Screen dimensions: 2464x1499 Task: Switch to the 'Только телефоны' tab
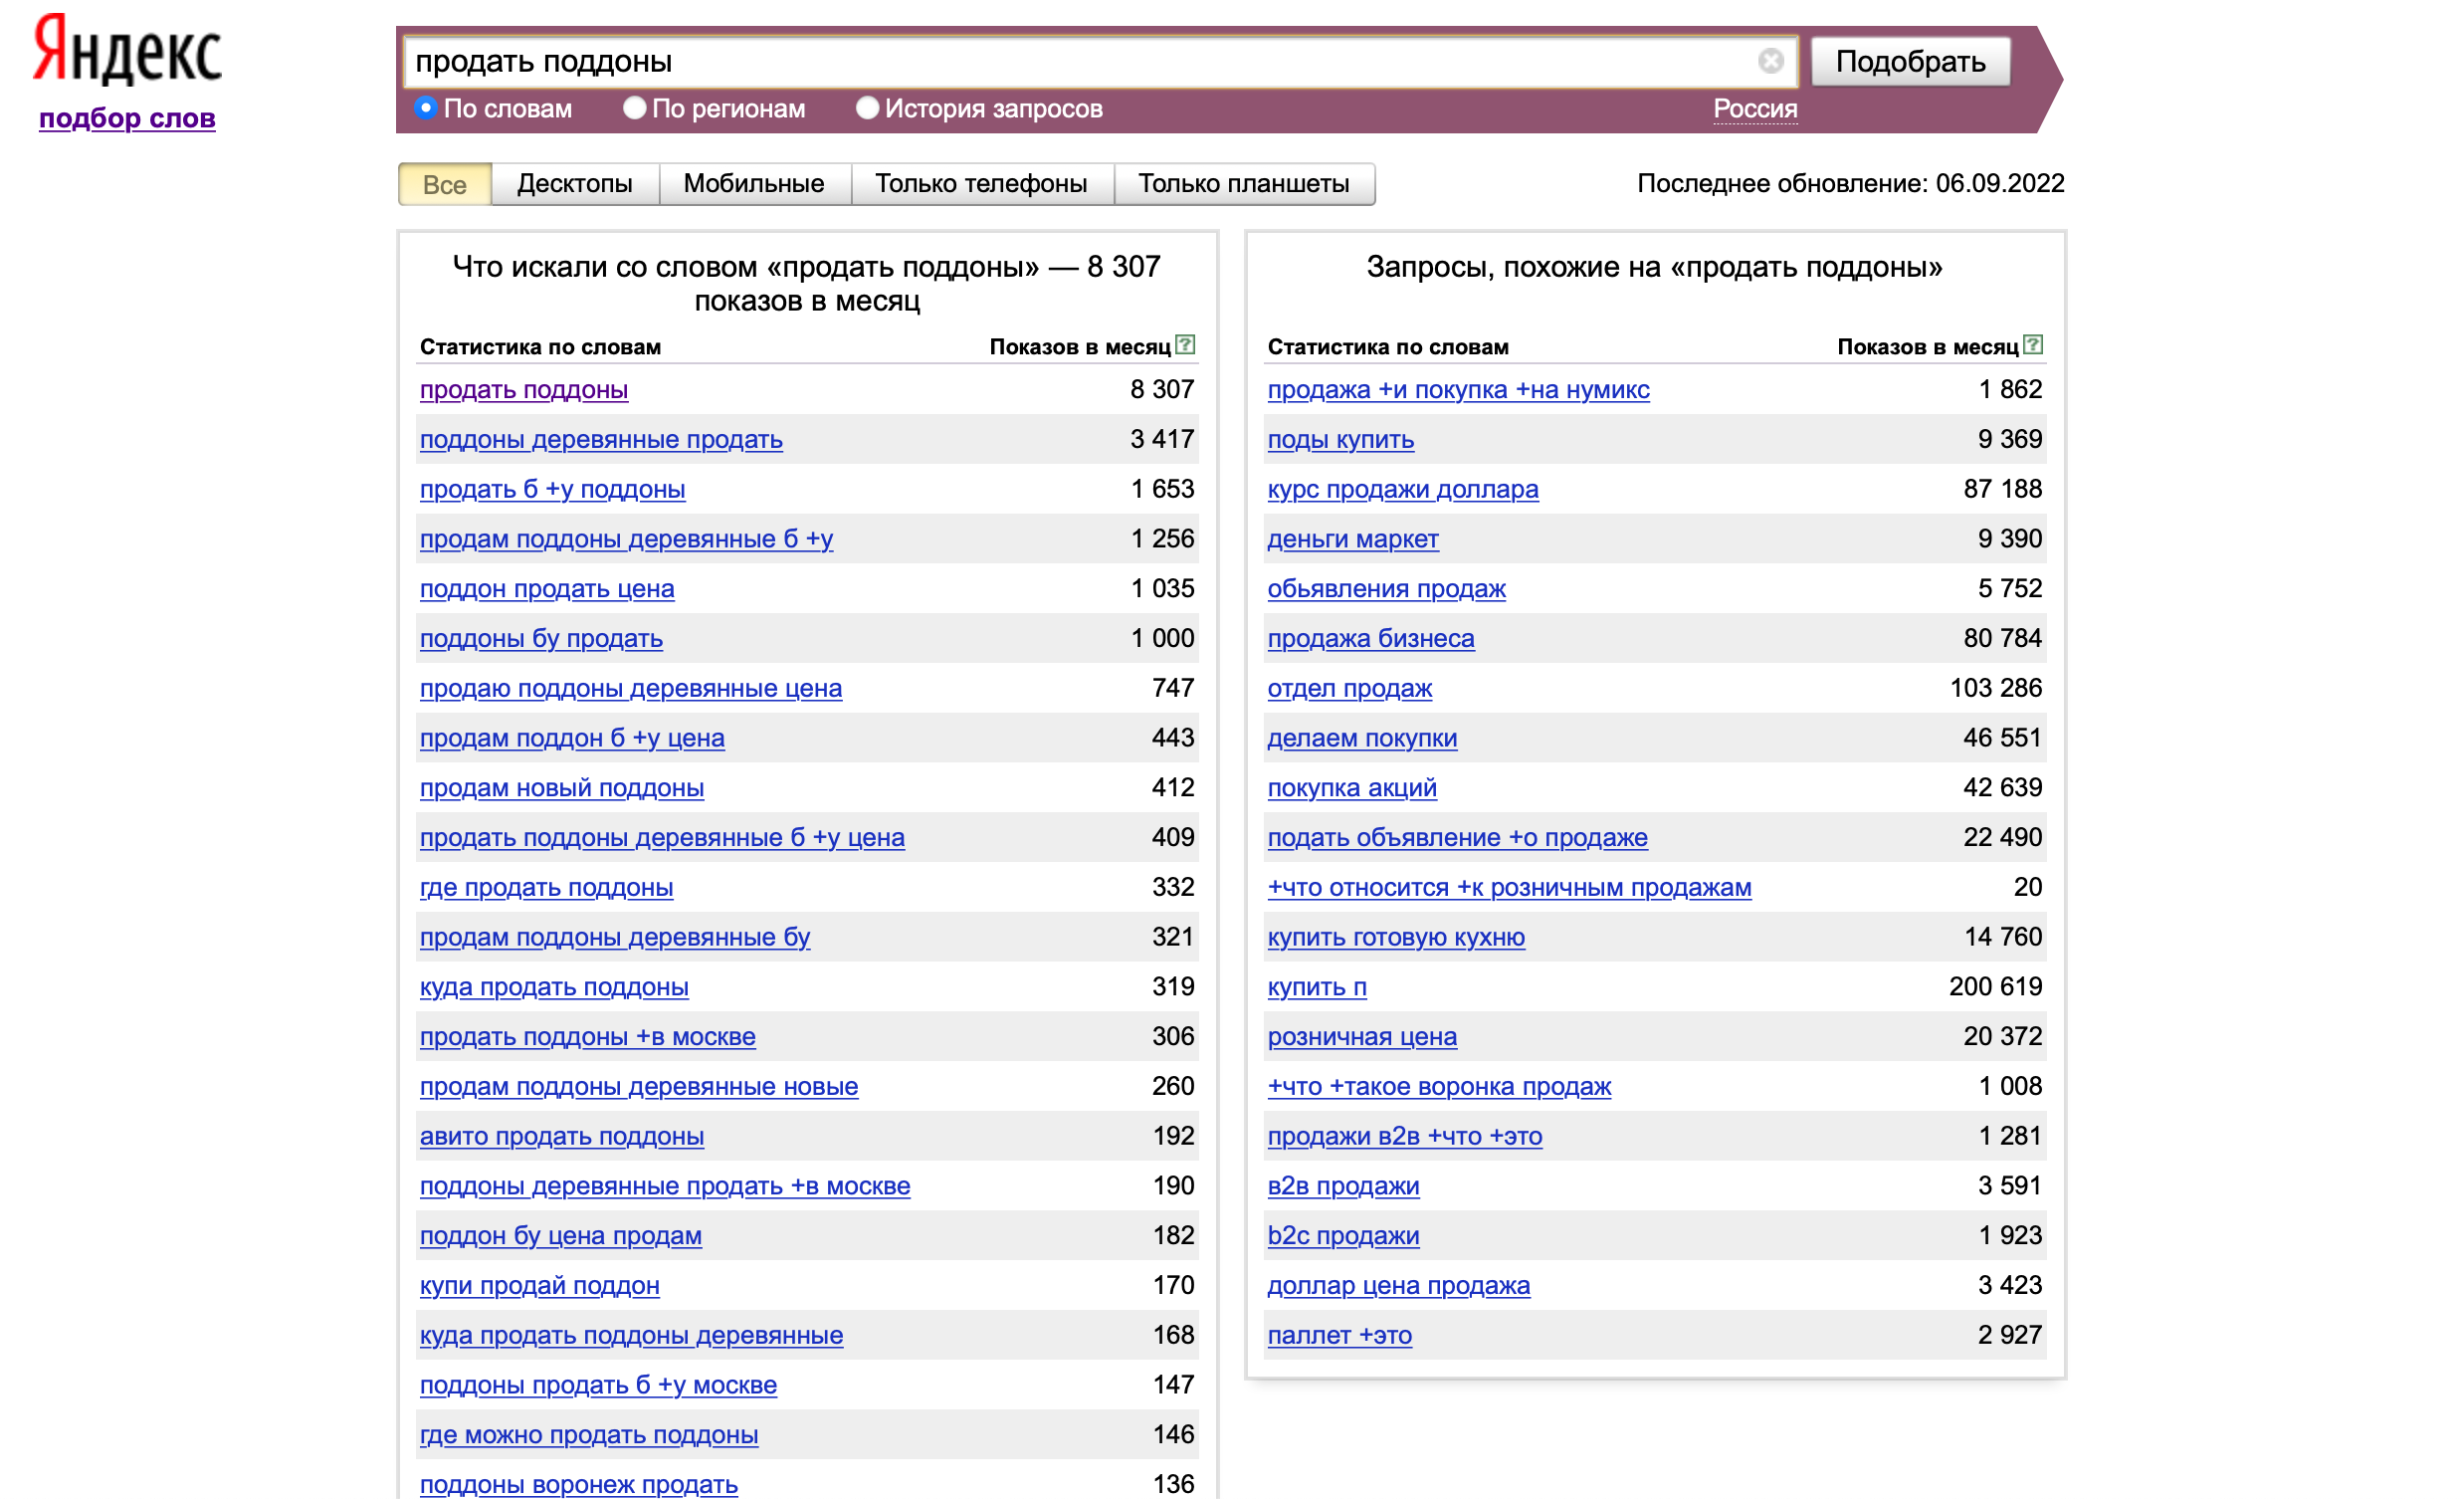coord(981,184)
